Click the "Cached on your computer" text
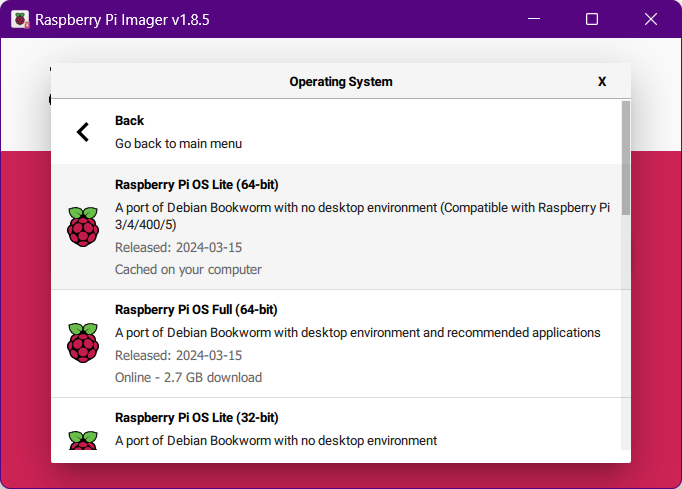 [x=188, y=270]
